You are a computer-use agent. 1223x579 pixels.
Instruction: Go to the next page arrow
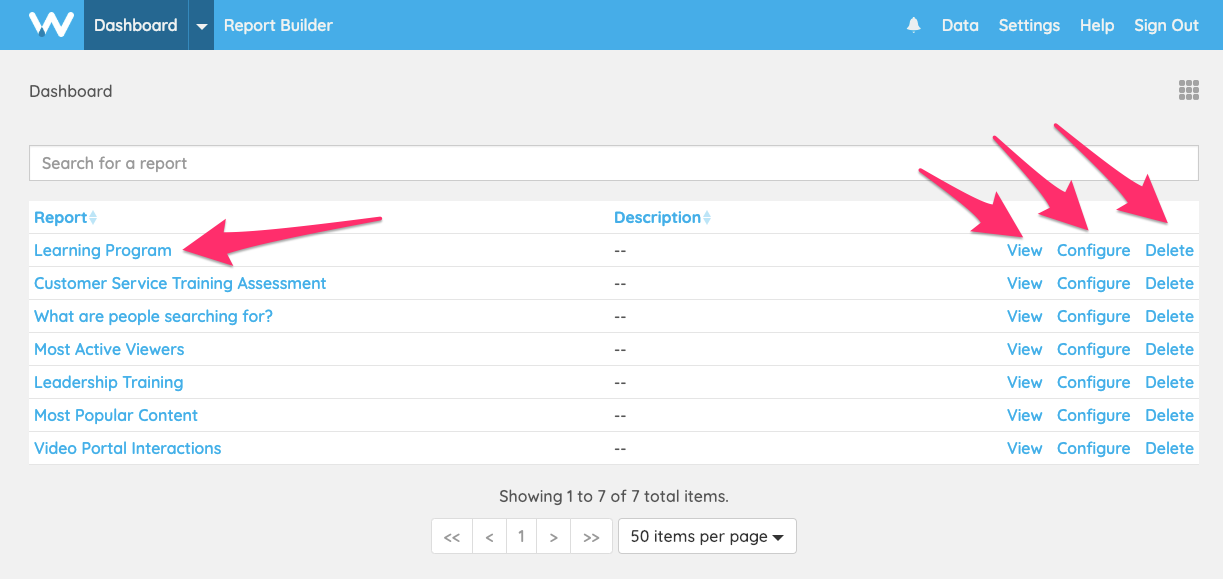(553, 536)
